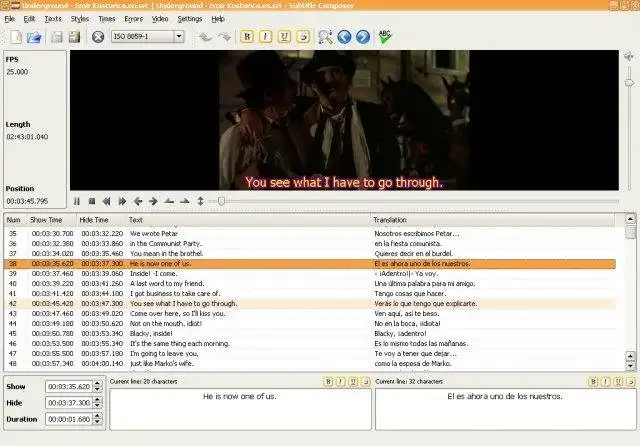This screenshot has height=446, width=640.
Task: Click the 'He is now one of us.' edit box
Action: 240,409
